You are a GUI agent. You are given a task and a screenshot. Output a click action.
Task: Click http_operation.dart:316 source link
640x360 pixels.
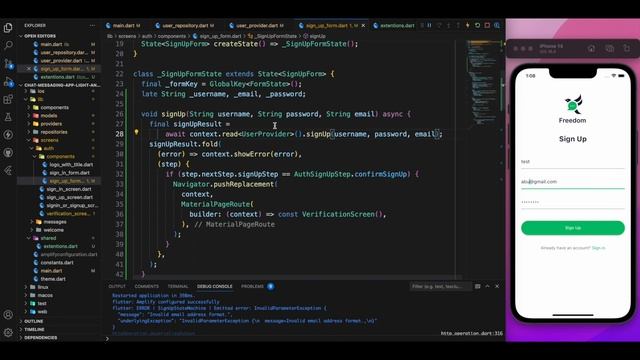click(x=471, y=333)
